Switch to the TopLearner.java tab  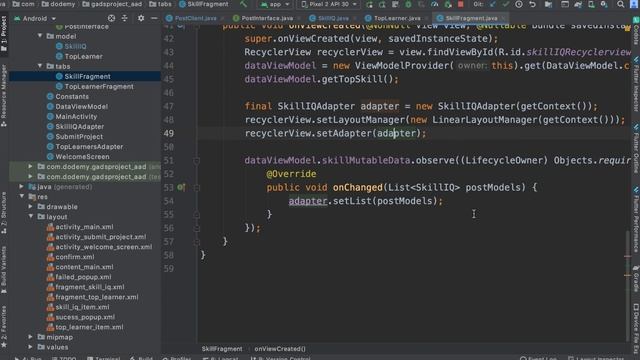(396, 18)
